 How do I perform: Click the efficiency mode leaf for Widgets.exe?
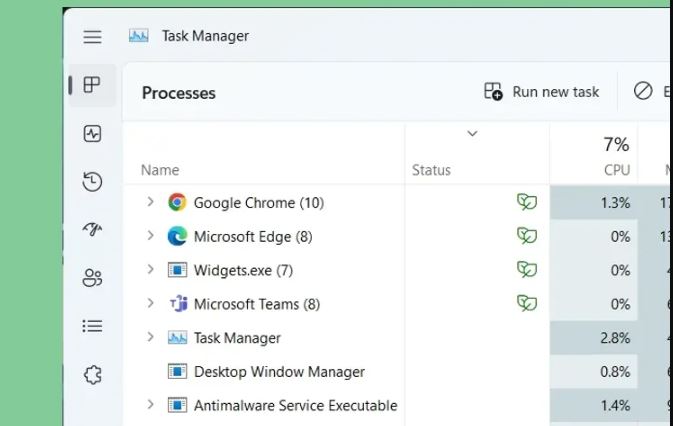tap(527, 269)
